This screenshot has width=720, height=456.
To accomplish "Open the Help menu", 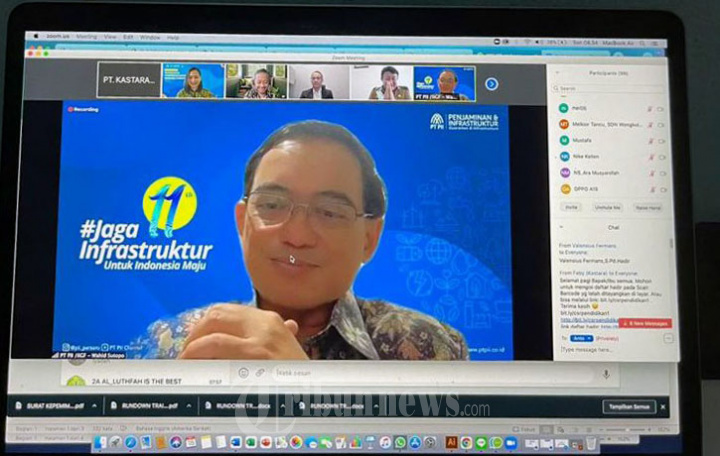I will coord(173,37).
